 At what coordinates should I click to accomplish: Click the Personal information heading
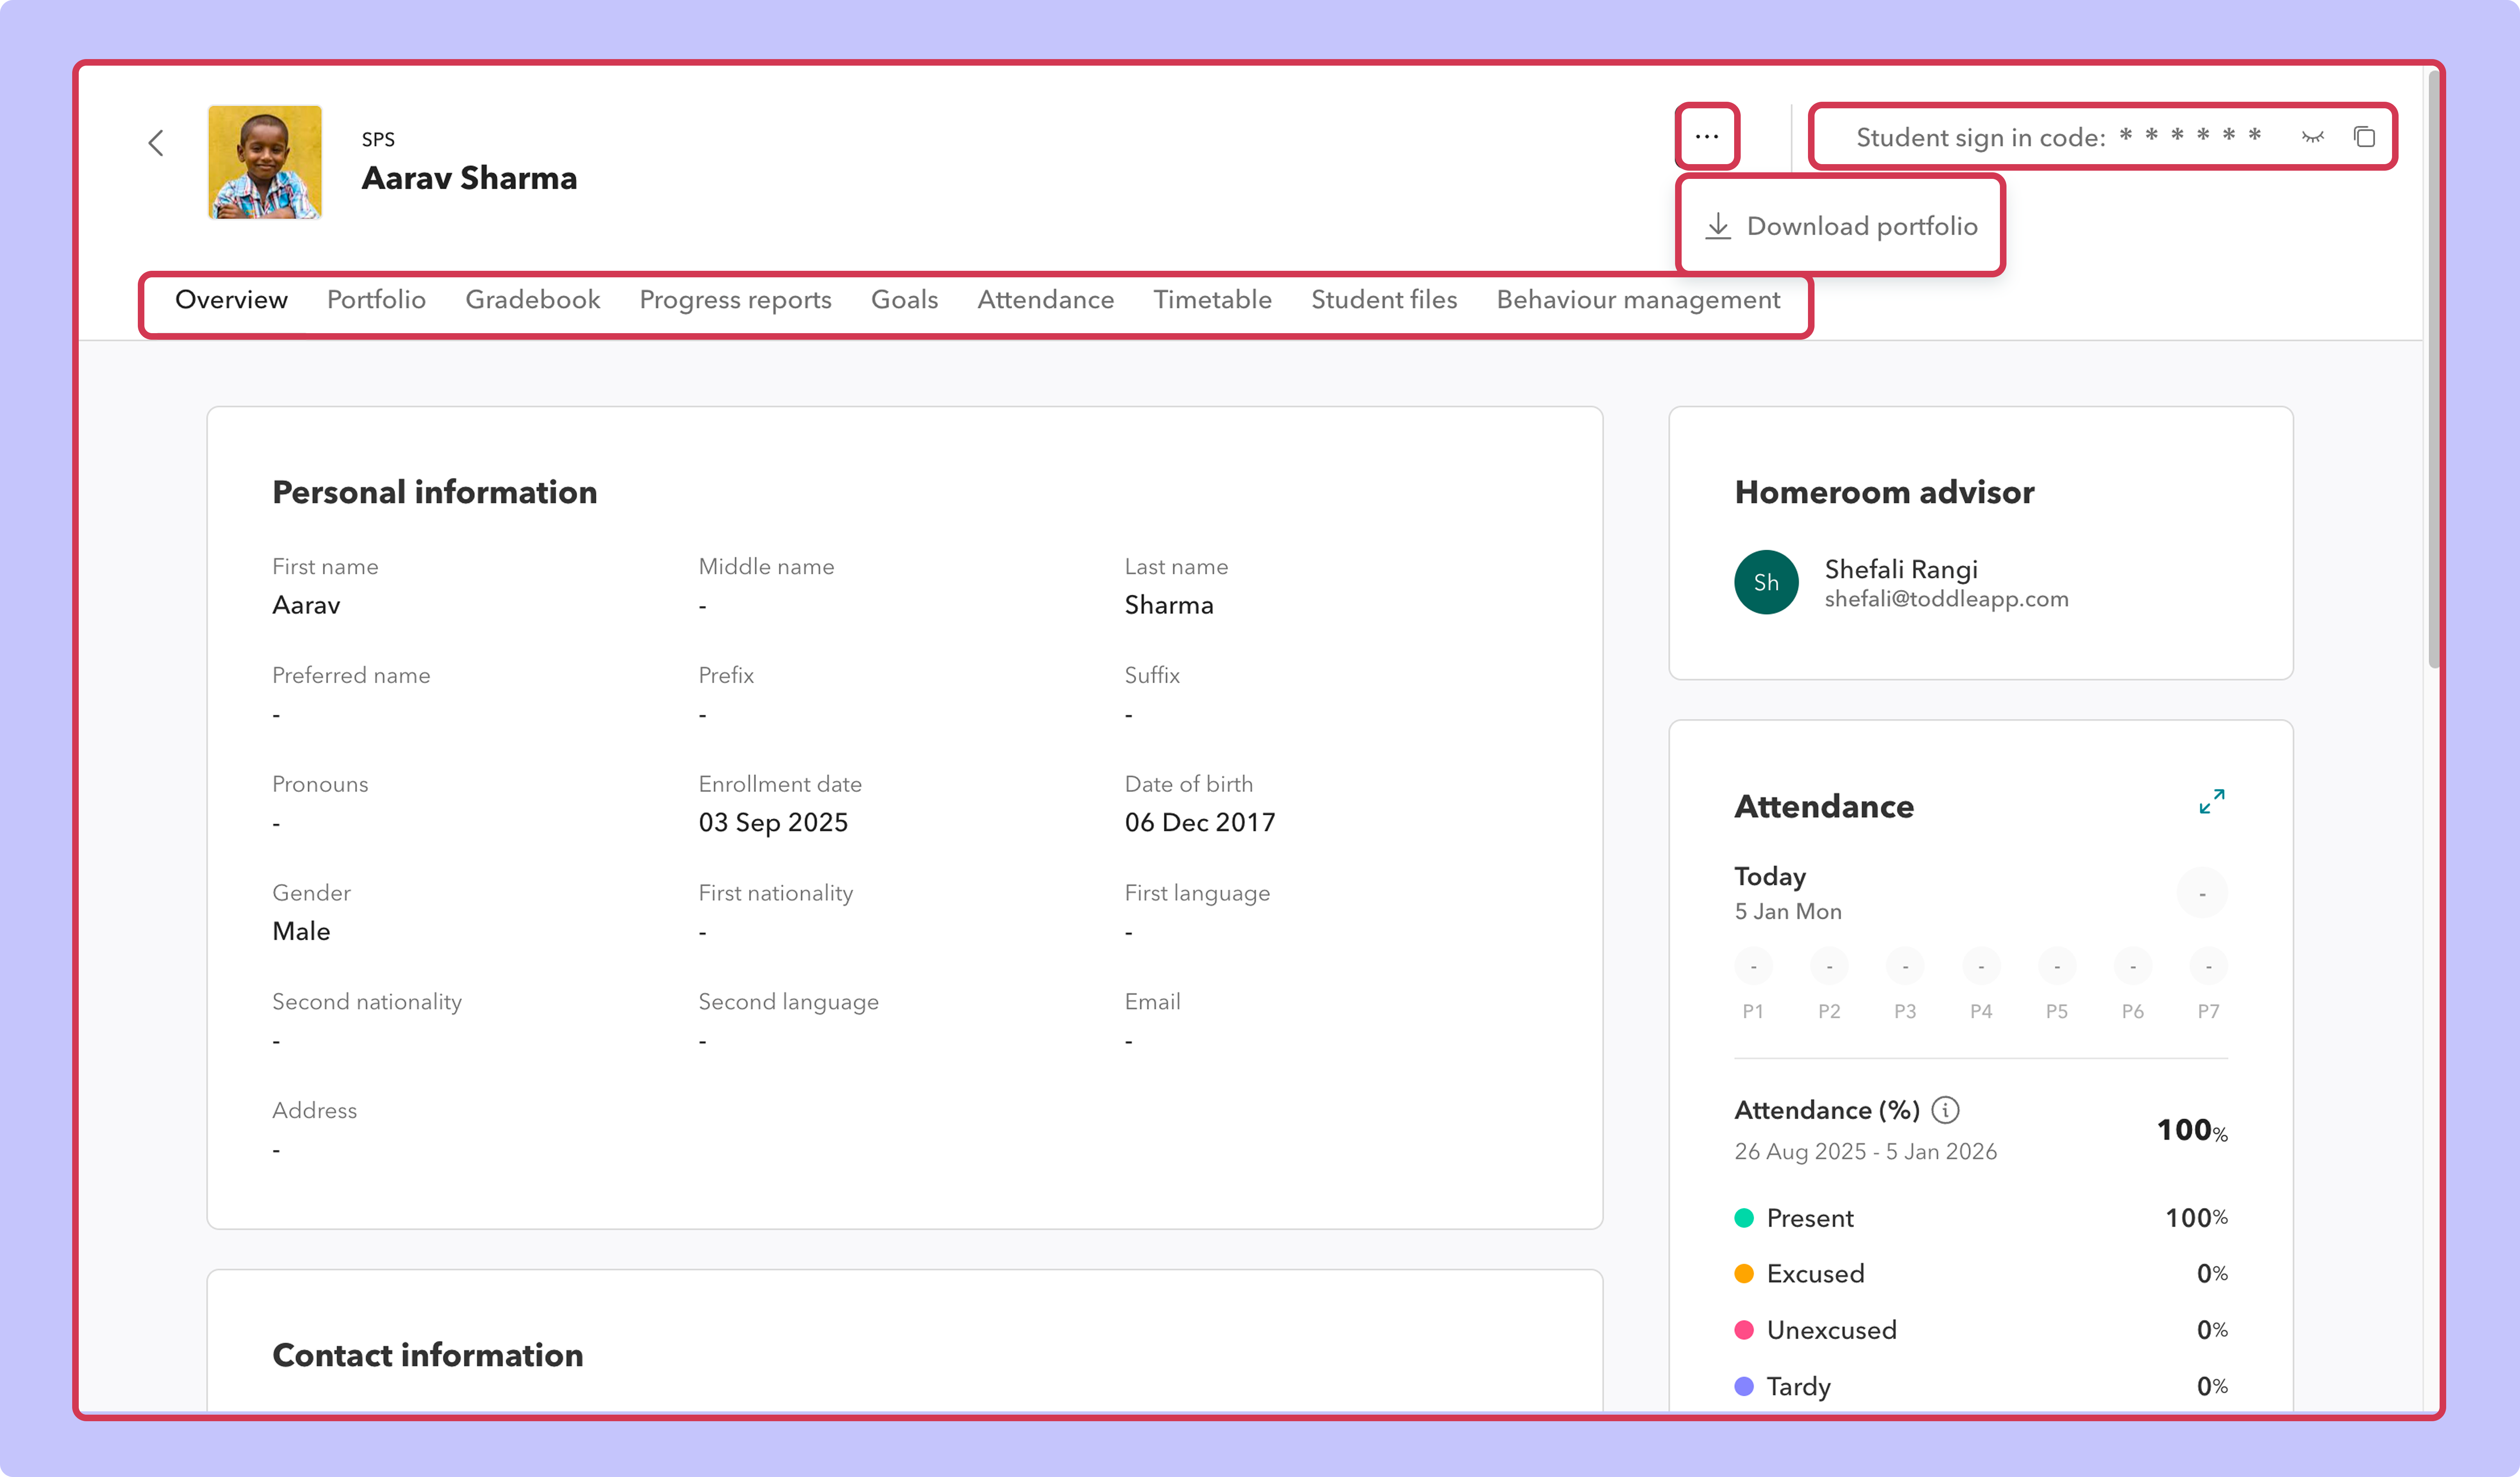point(435,492)
